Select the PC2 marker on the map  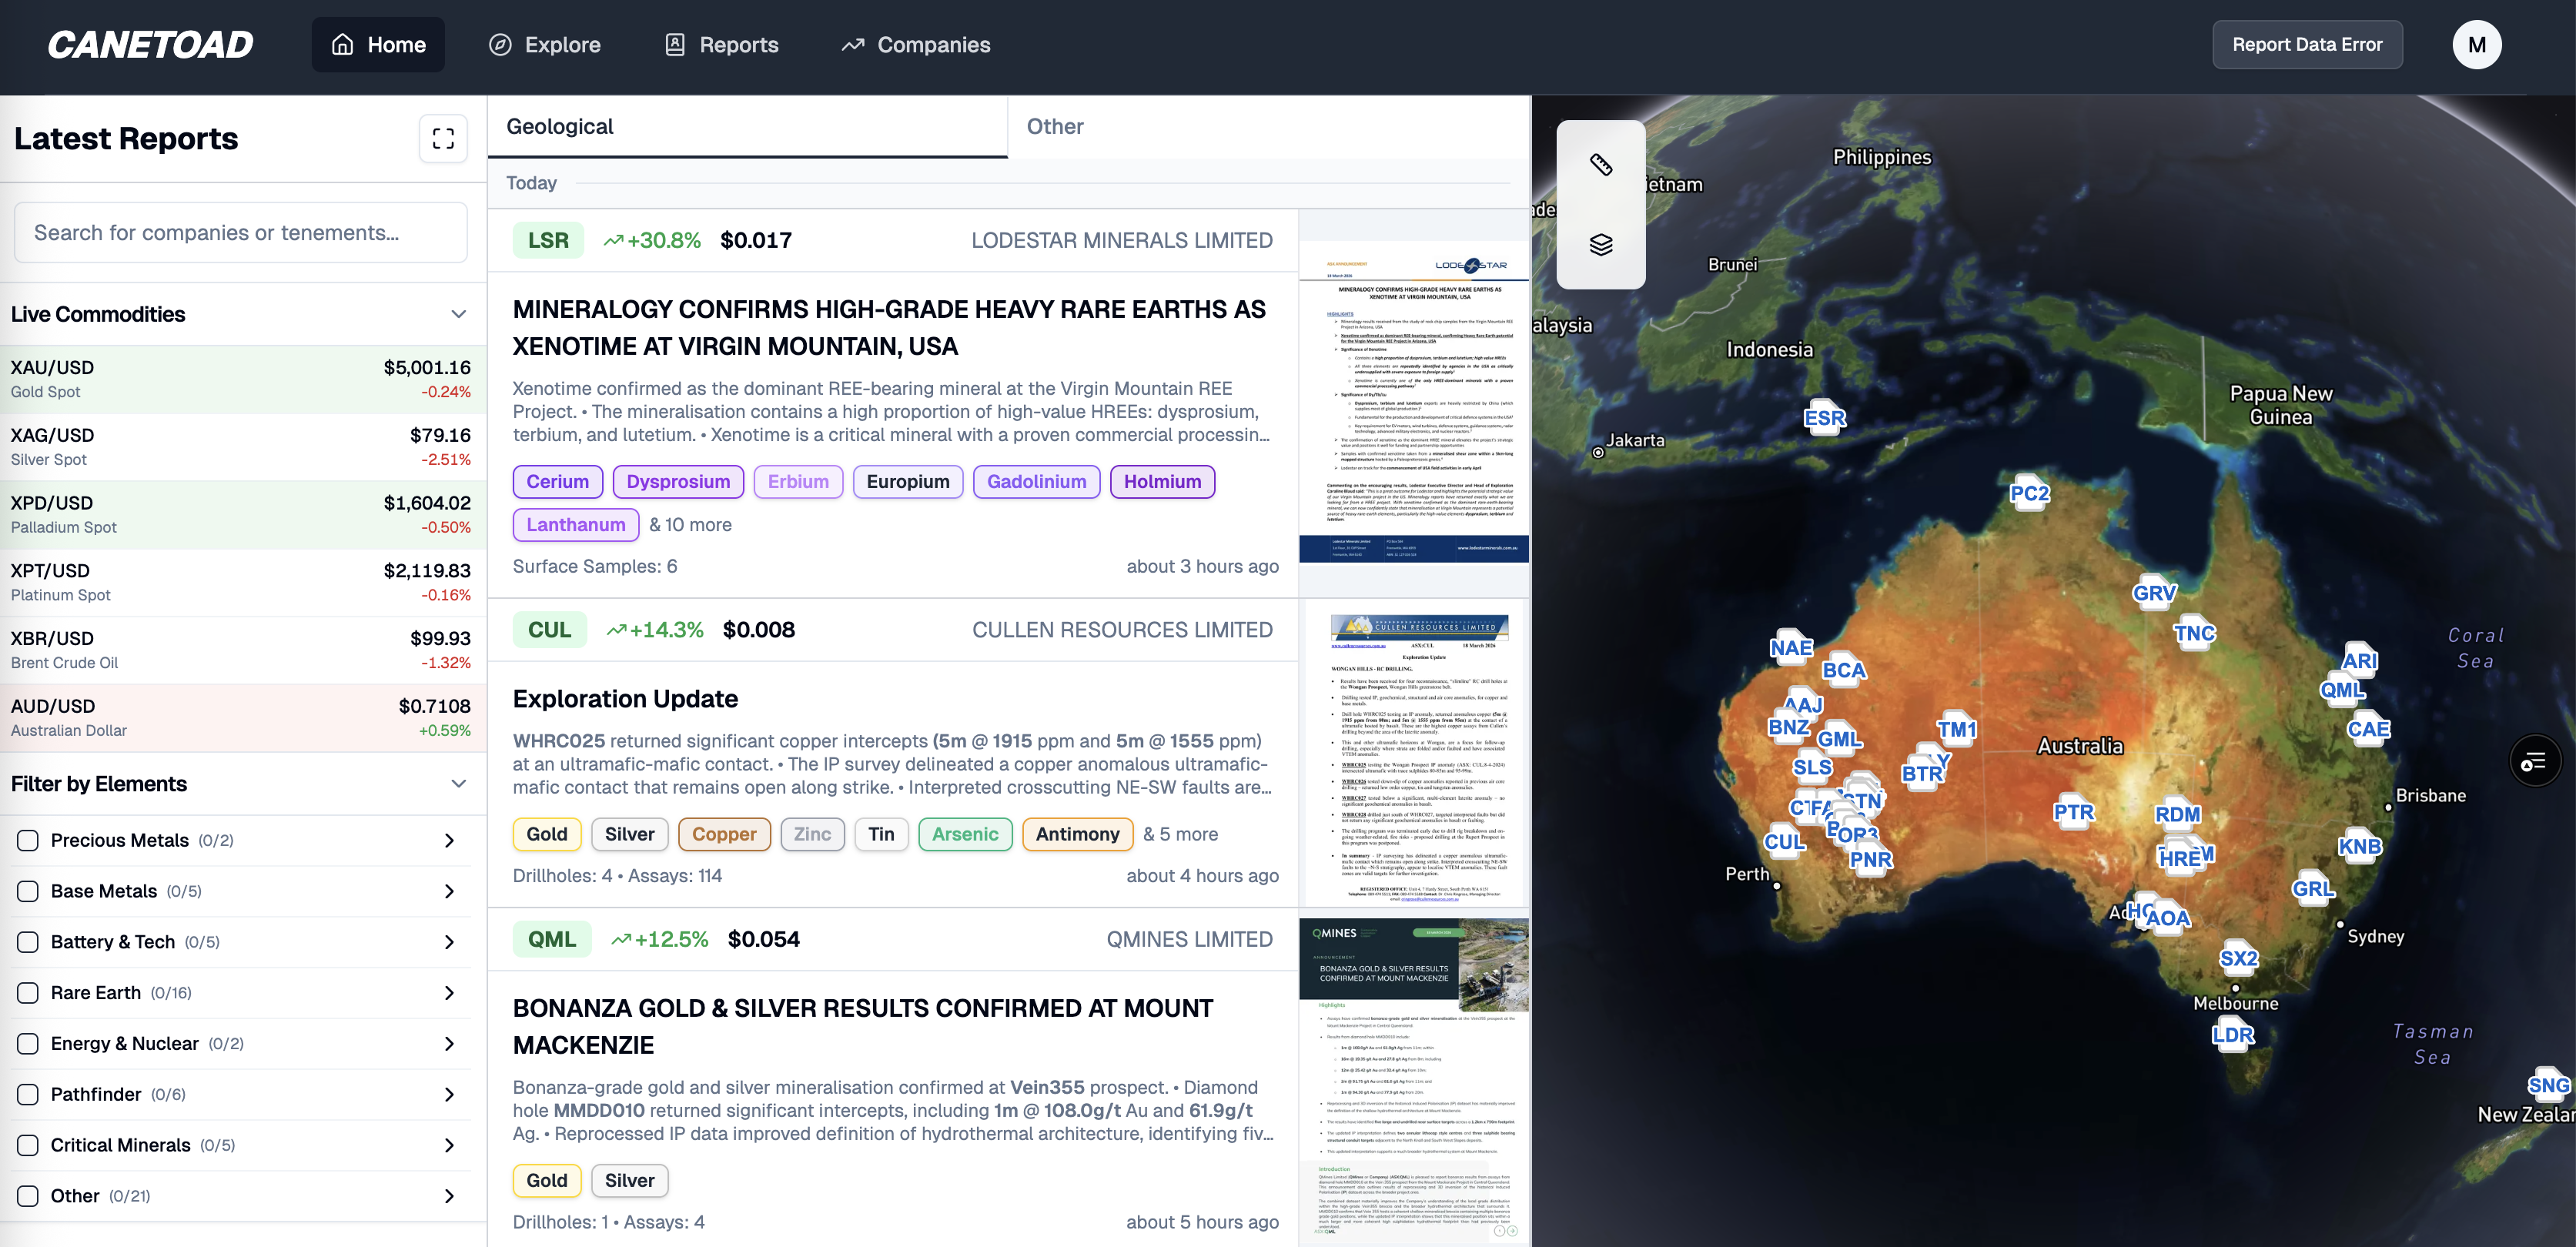click(x=2029, y=493)
